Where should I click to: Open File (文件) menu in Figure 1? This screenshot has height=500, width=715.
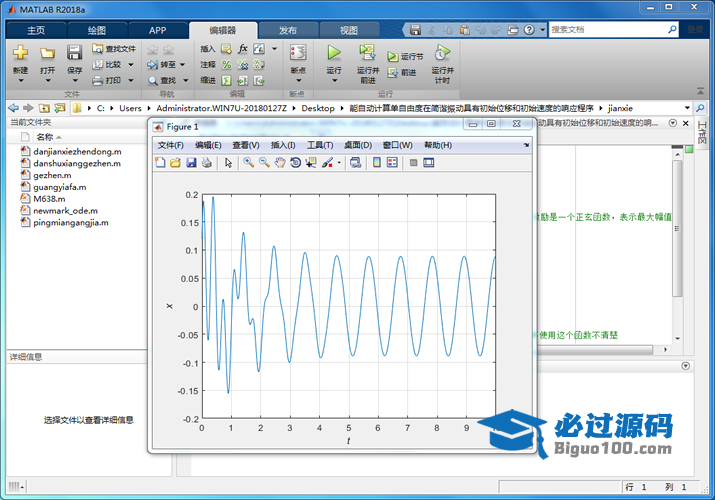point(171,145)
